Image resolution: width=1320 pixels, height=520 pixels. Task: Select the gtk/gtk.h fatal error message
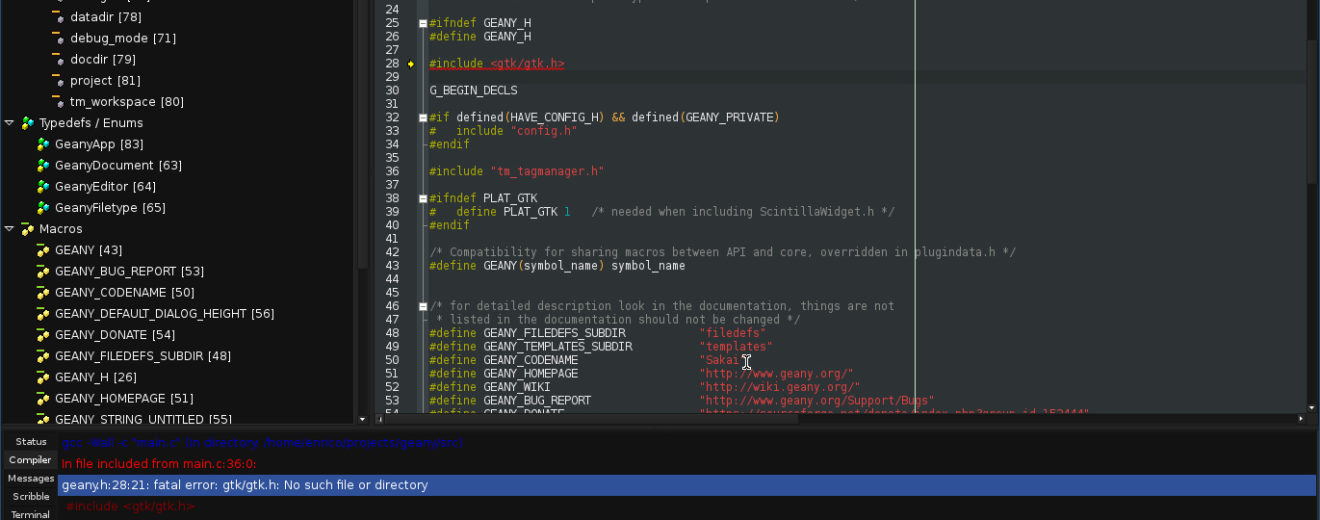click(245, 485)
